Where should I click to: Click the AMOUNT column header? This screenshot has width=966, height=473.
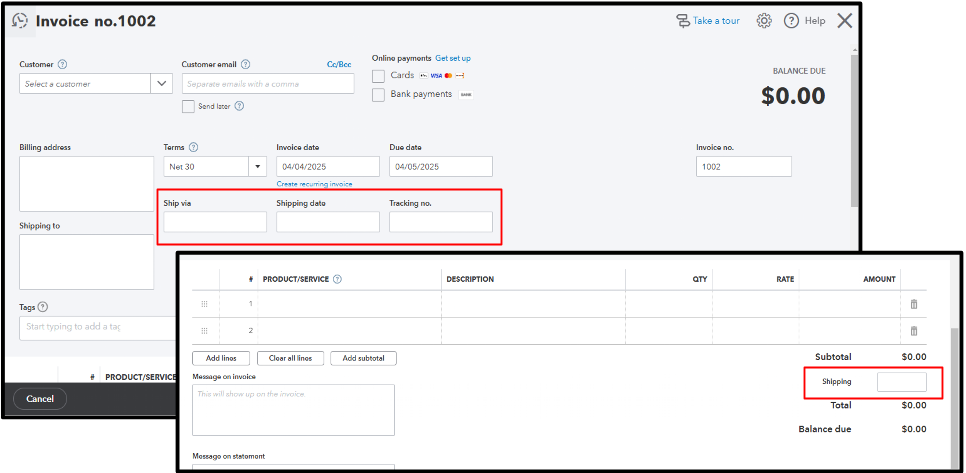click(x=879, y=279)
